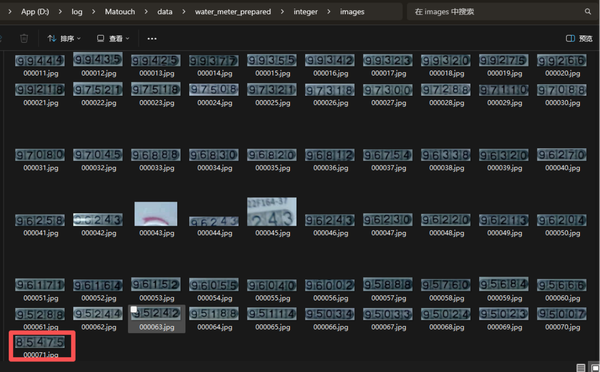Screen dimensions: 600x372
Task: Expand the chevron between Matouch and data
Action: point(146,12)
